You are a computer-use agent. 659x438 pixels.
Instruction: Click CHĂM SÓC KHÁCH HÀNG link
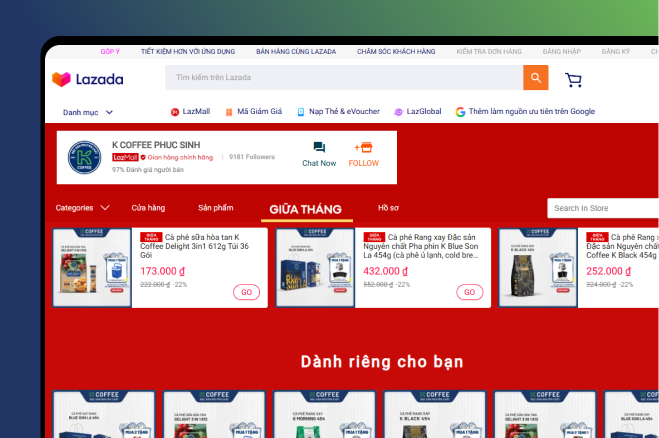[396, 52]
